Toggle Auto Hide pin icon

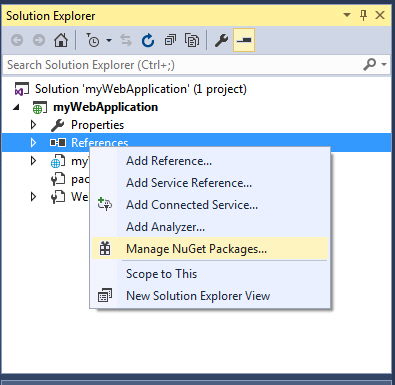pyautogui.click(x=363, y=15)
